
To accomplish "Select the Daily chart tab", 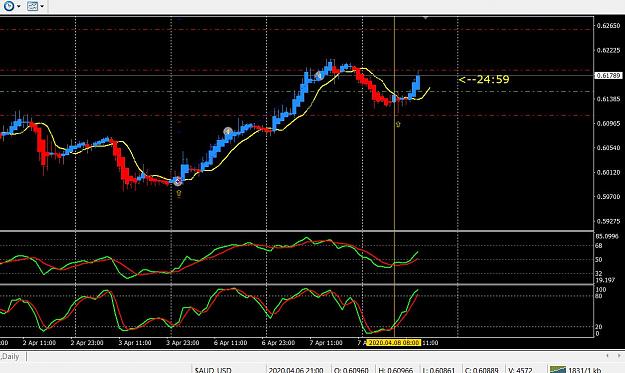I will (x=10, y=356).
